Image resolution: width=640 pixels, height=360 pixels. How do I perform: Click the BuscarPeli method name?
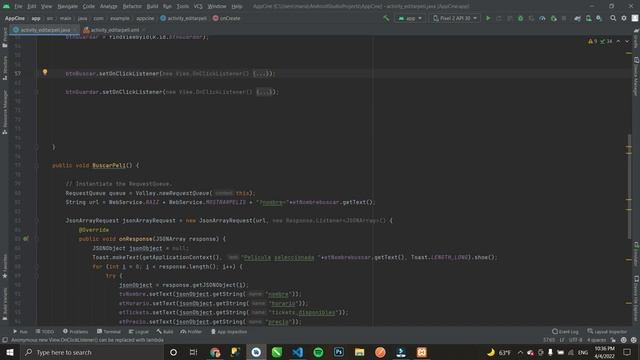click(x=109, y=165)
